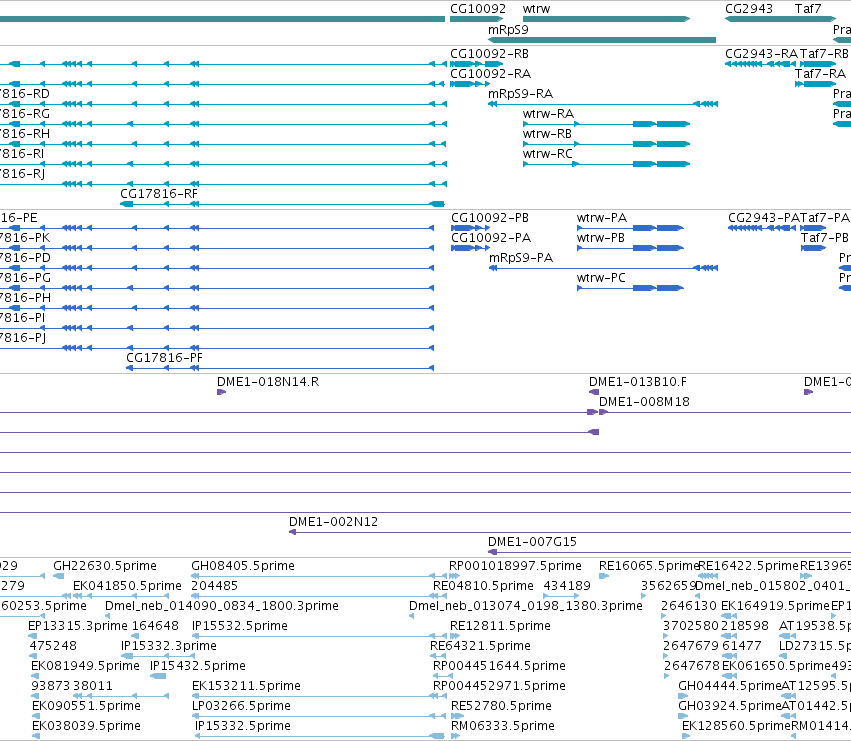Click the teal mRpS9 gene span bar
This screenshot has width=851, height=741.
[x=602, y=40]
